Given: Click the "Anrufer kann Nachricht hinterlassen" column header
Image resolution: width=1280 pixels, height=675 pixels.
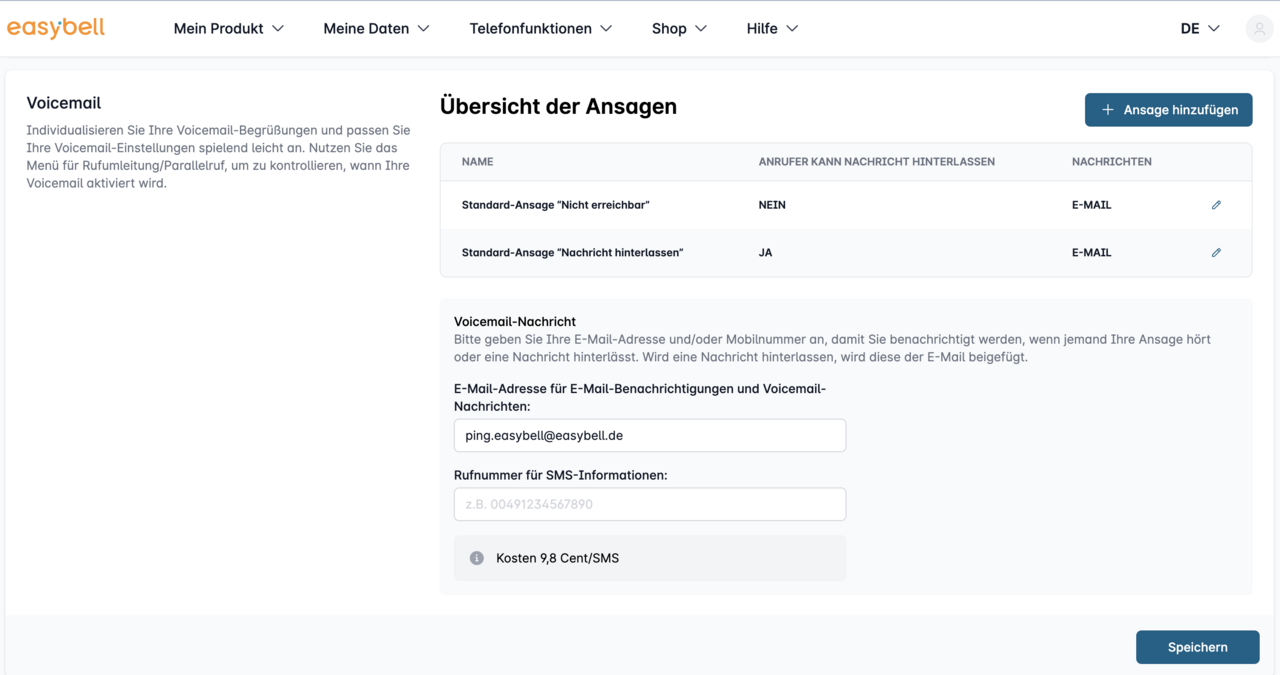Looking at the screenshot, I should 876,162.
